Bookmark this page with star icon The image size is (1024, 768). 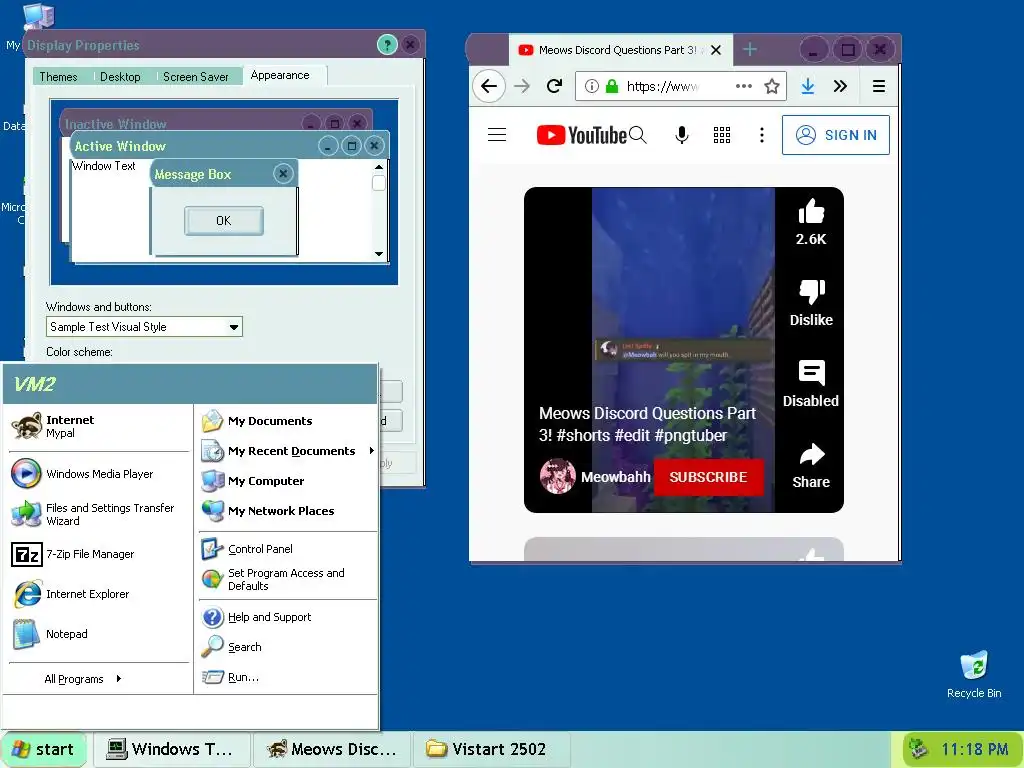coord(772,86)
